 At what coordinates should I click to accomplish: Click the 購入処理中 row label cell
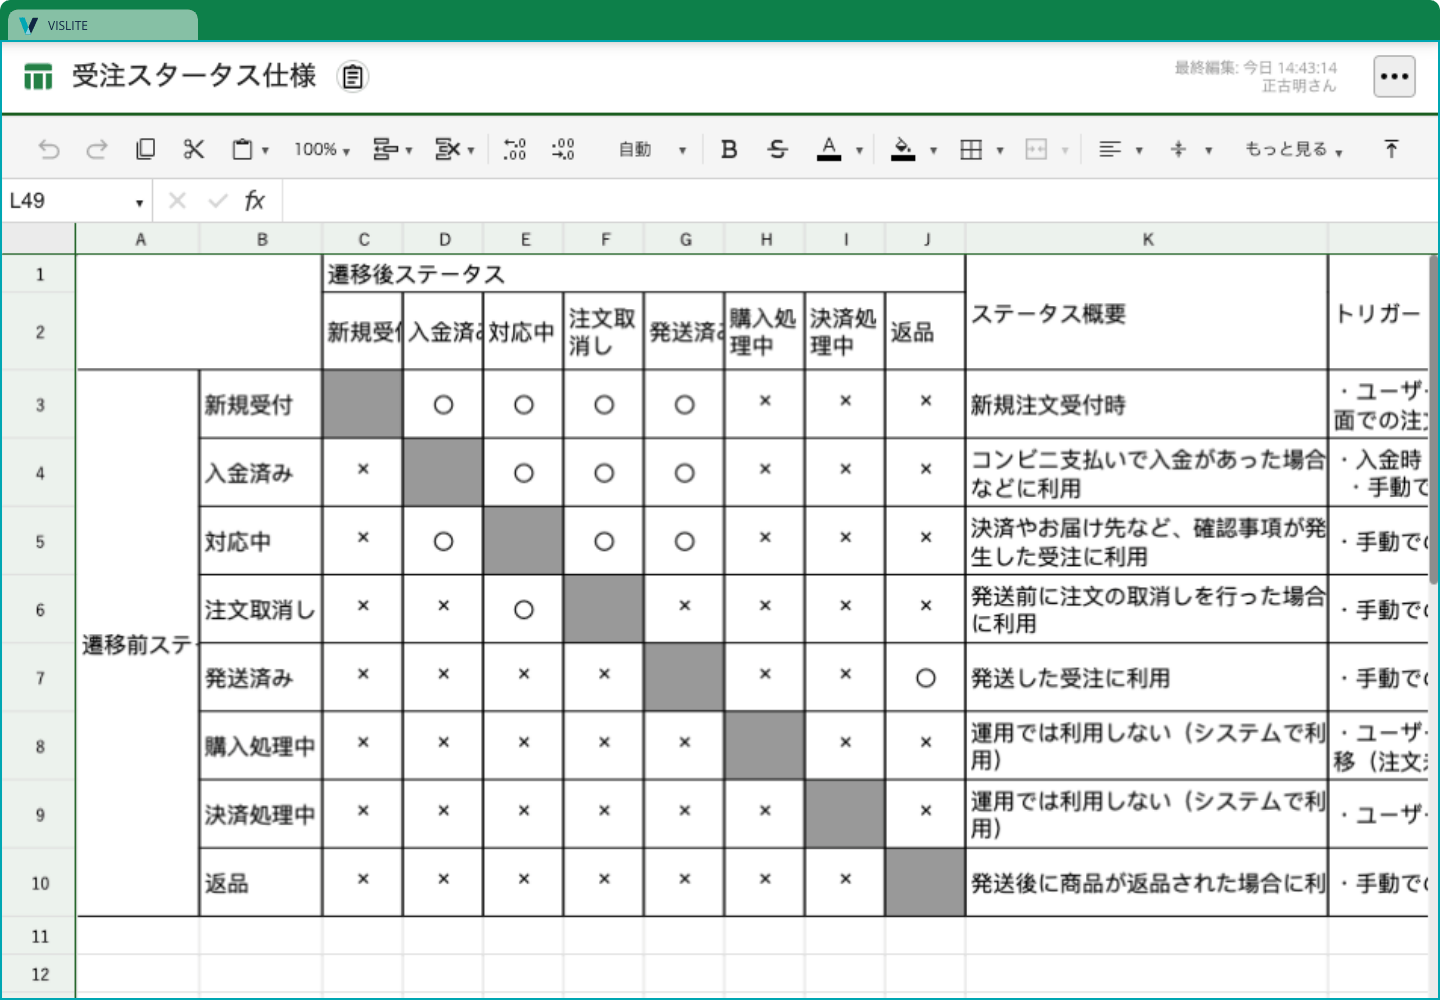(260, 746)
